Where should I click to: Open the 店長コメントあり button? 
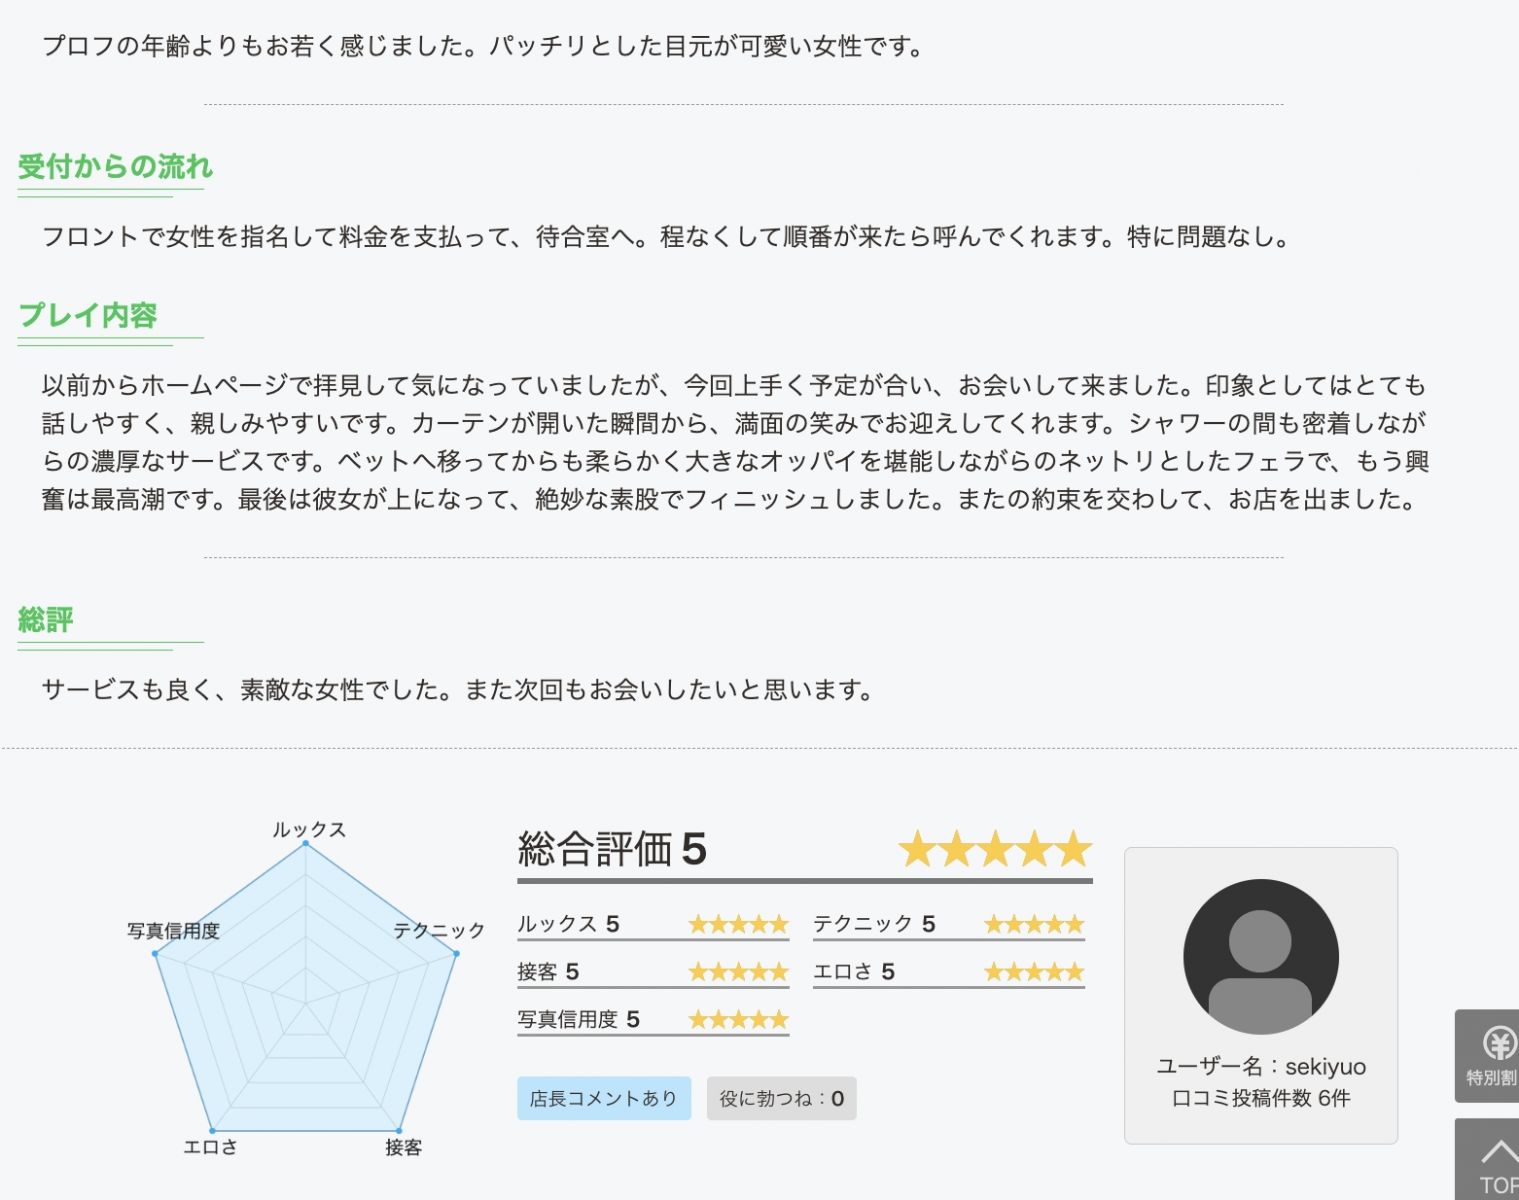pyautogui.click(x=604, y=1098)
